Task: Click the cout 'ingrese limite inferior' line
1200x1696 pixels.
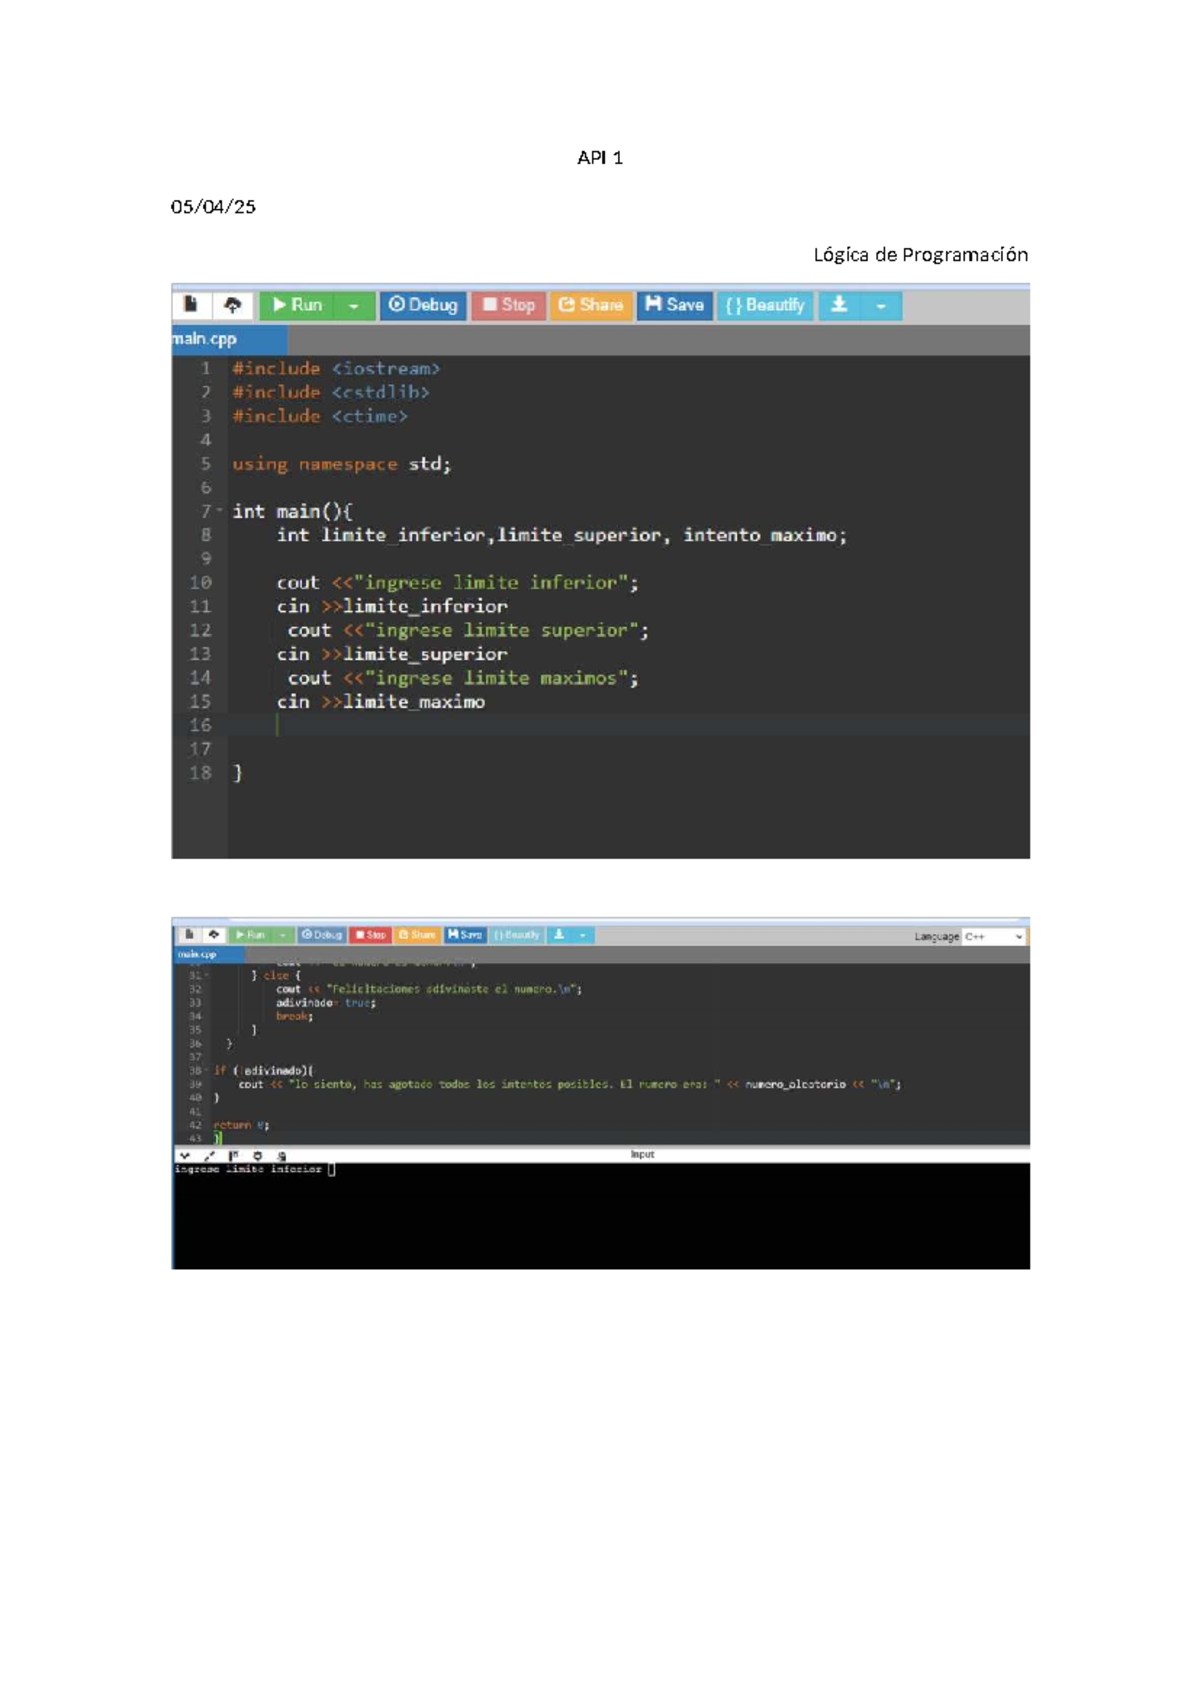Action: pos(458,583)
